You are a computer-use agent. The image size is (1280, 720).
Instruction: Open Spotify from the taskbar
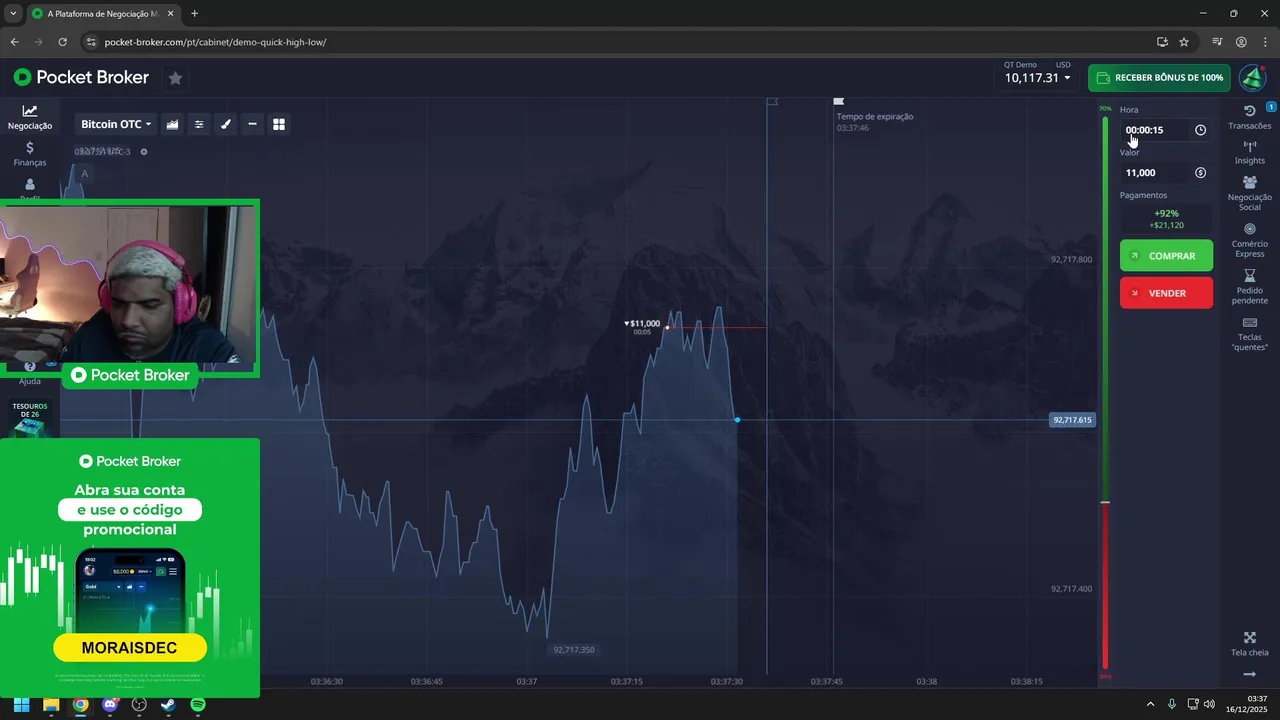(198, 704)
